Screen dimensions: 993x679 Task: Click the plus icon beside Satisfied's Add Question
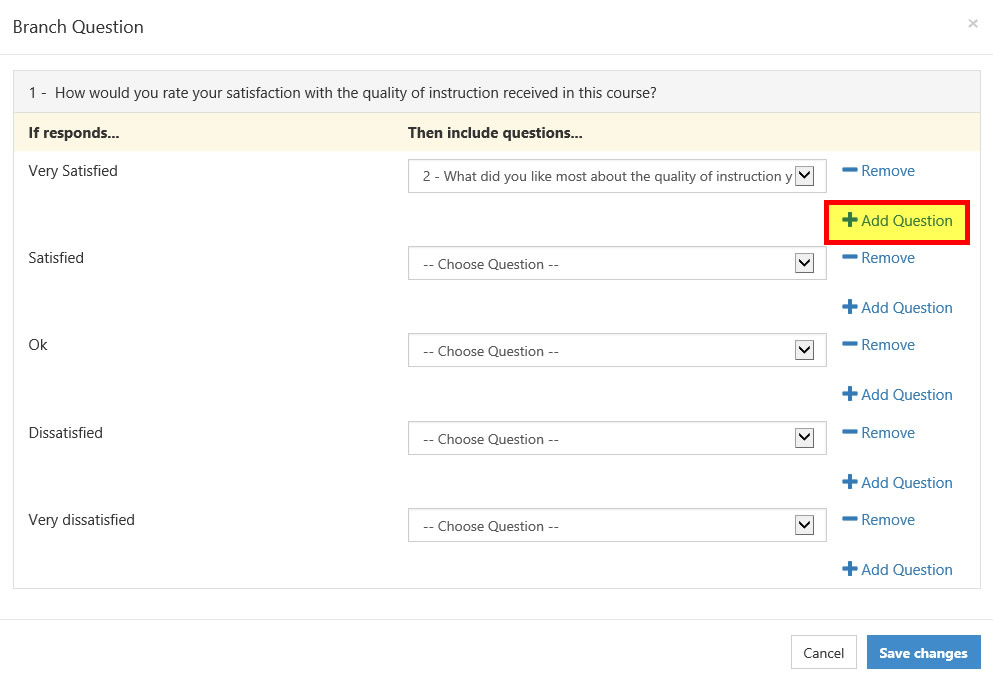coord(851,307)
